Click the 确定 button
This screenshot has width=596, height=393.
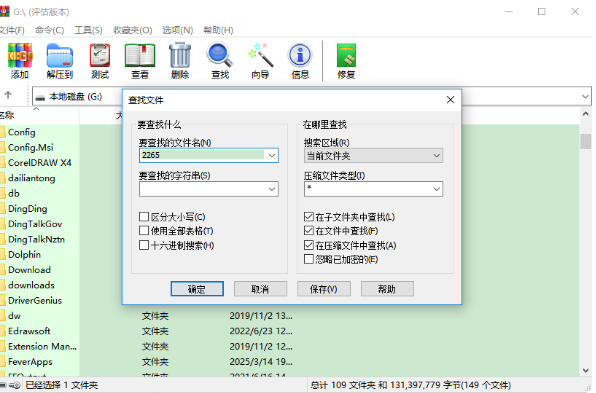point(197,289)
